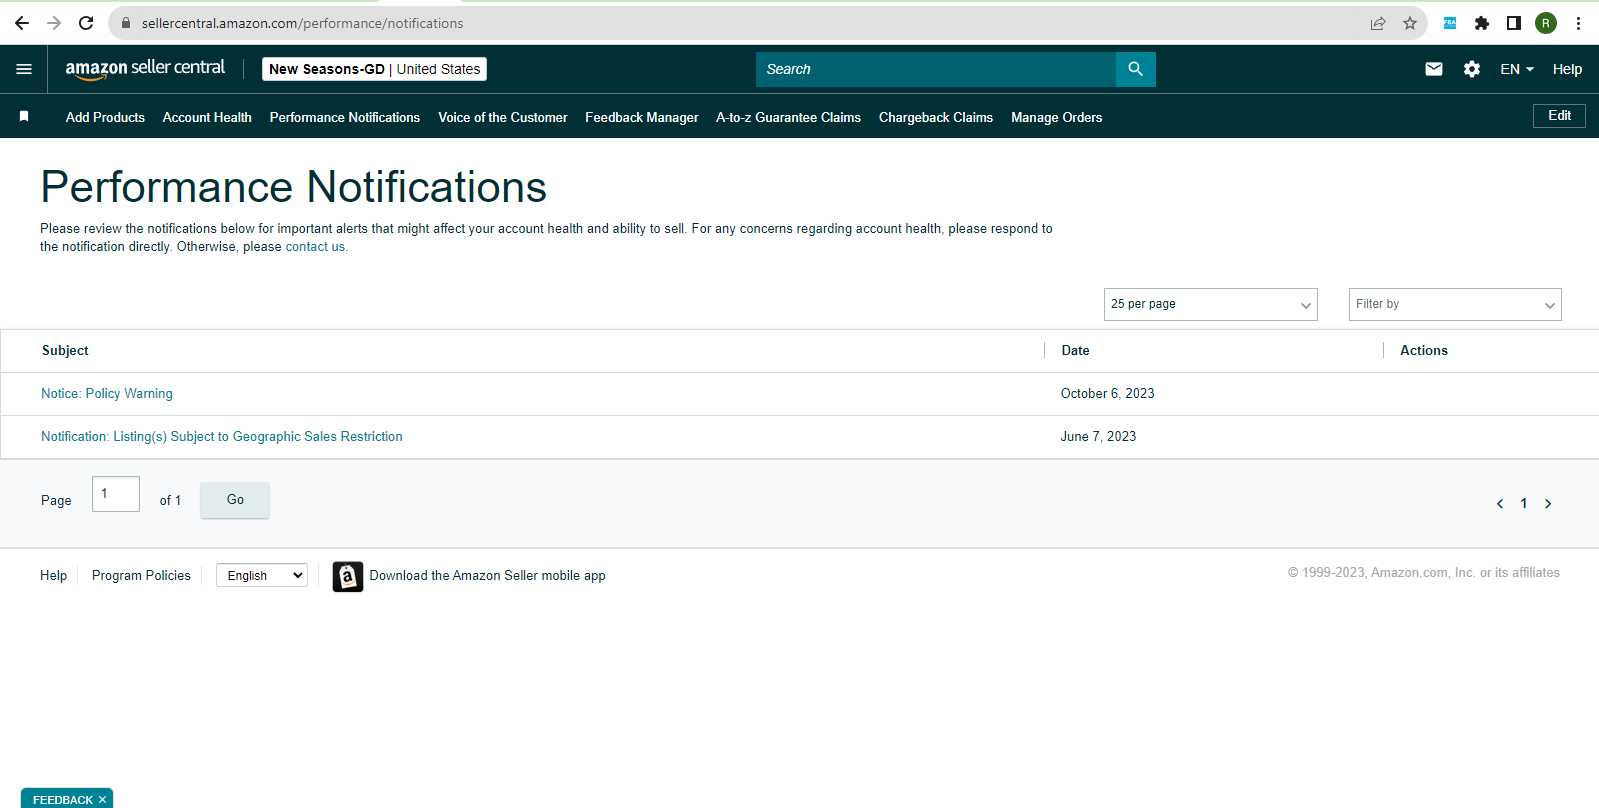This screenshot has width=1599, height=808.
Task: Open the Program Policies footer link
Action: 141,576
